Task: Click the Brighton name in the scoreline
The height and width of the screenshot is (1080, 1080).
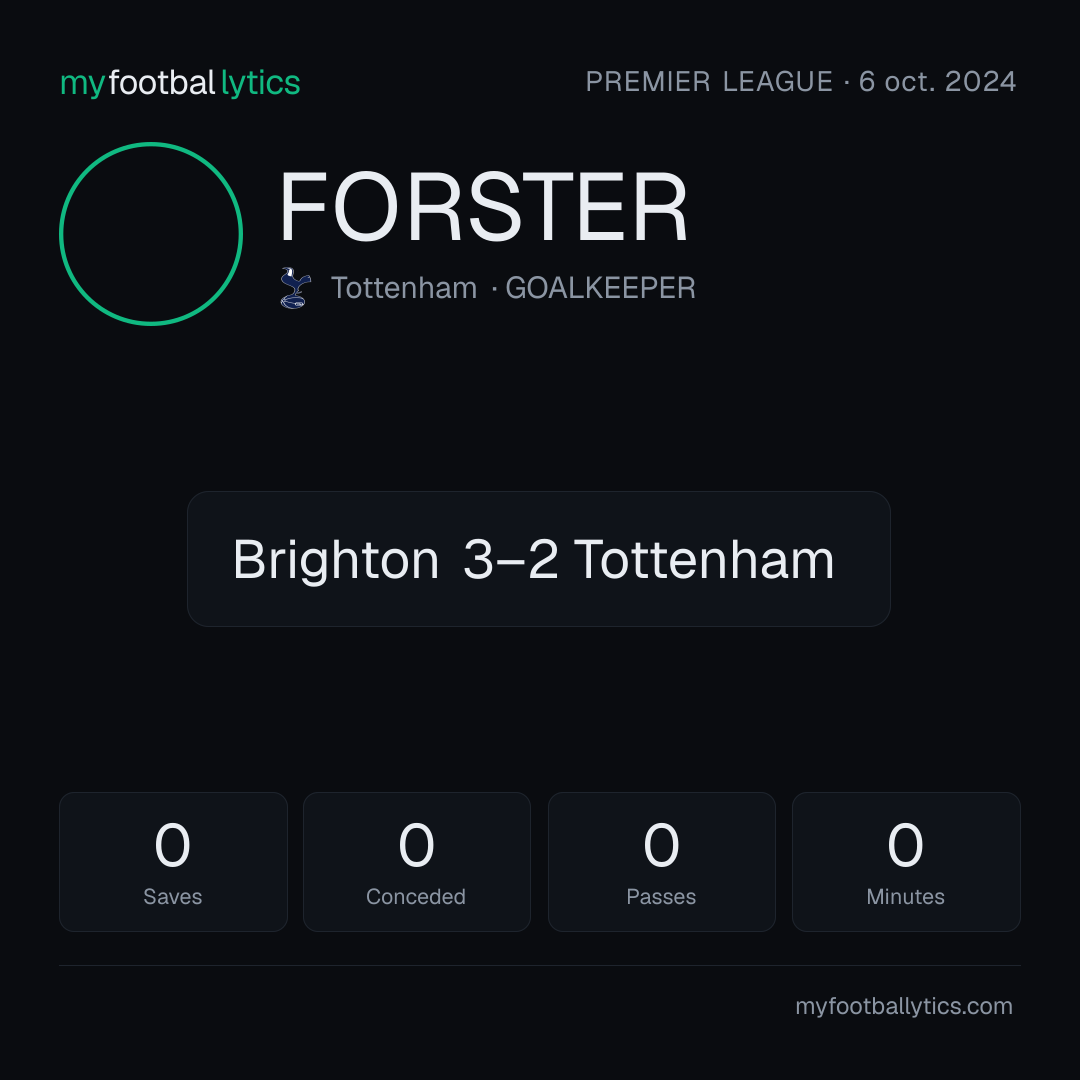Action: (x=336, y=560)
